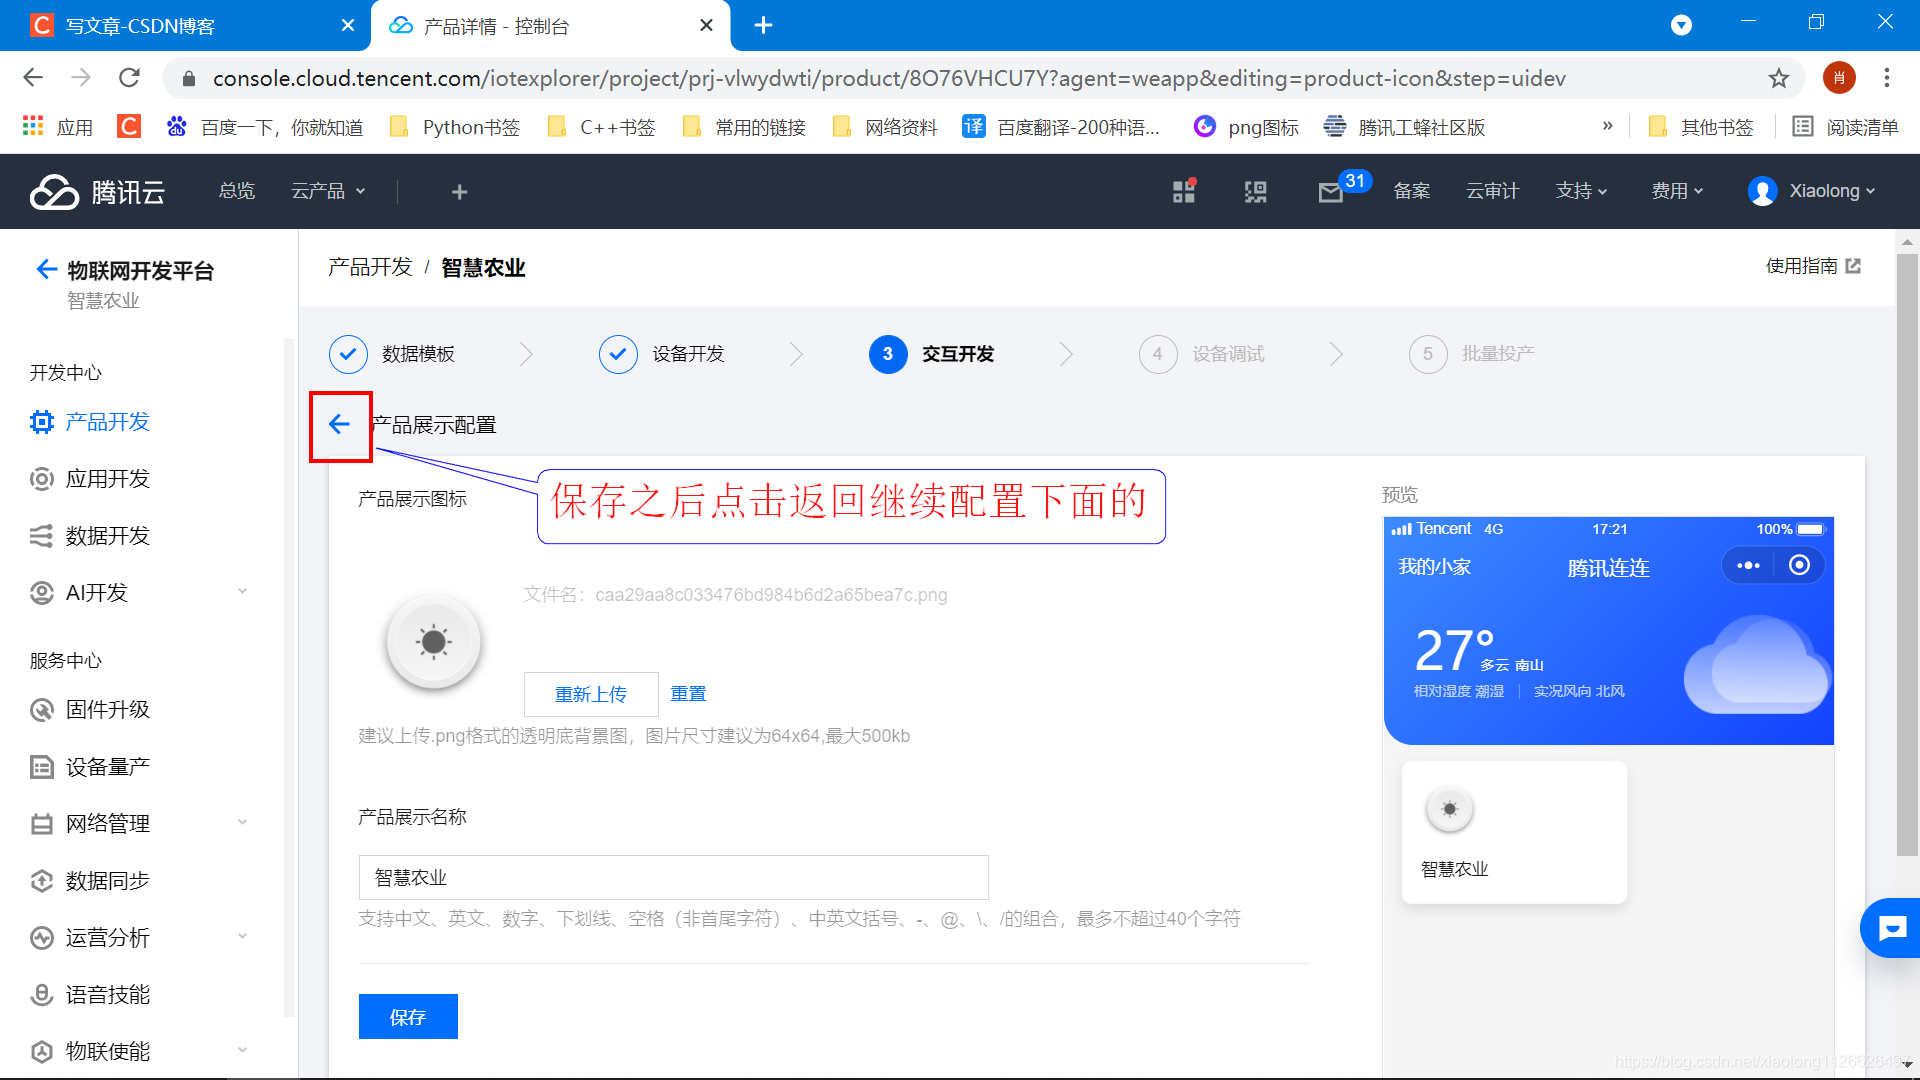The image size is (1920, 1080).
Task: Click the 重置 link
Action: click(x=688, y=694)
